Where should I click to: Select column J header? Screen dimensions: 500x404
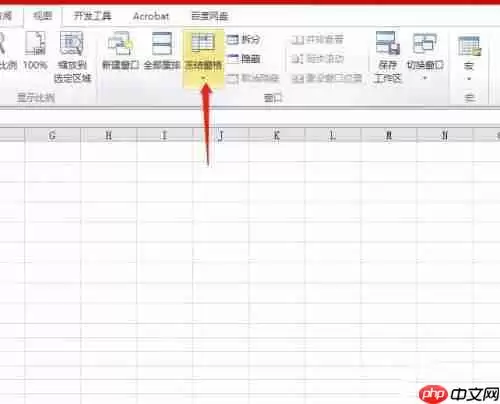(221, 135)
